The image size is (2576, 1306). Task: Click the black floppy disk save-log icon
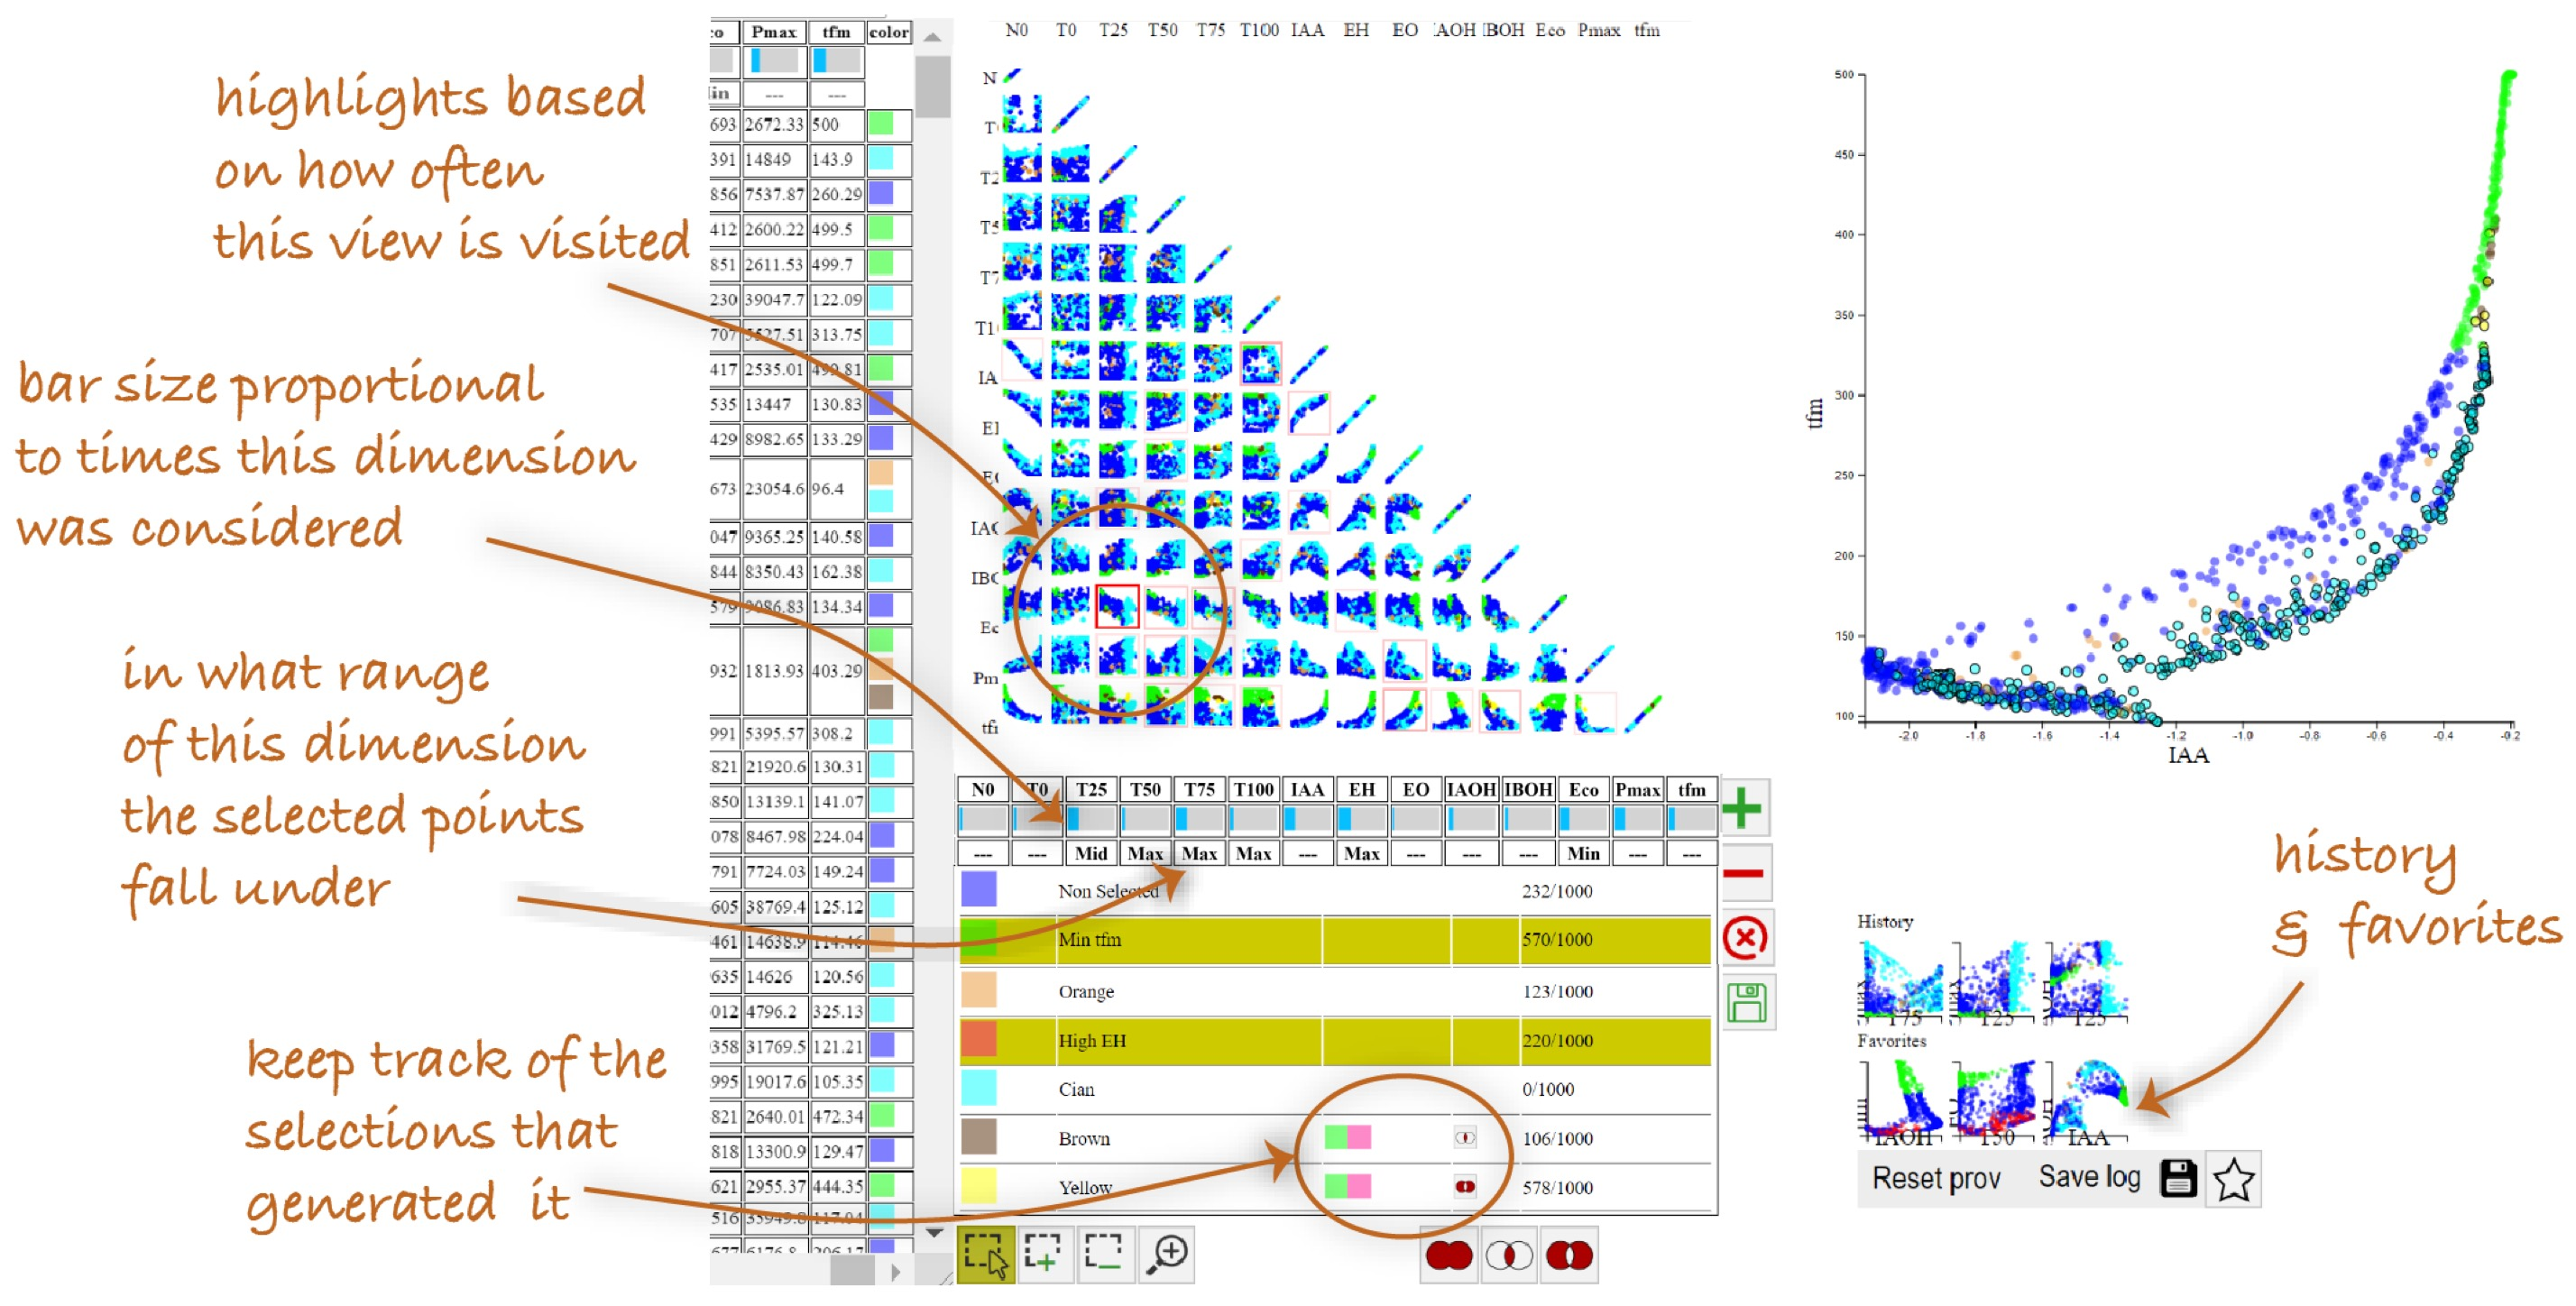(x=2178, y=1179)
